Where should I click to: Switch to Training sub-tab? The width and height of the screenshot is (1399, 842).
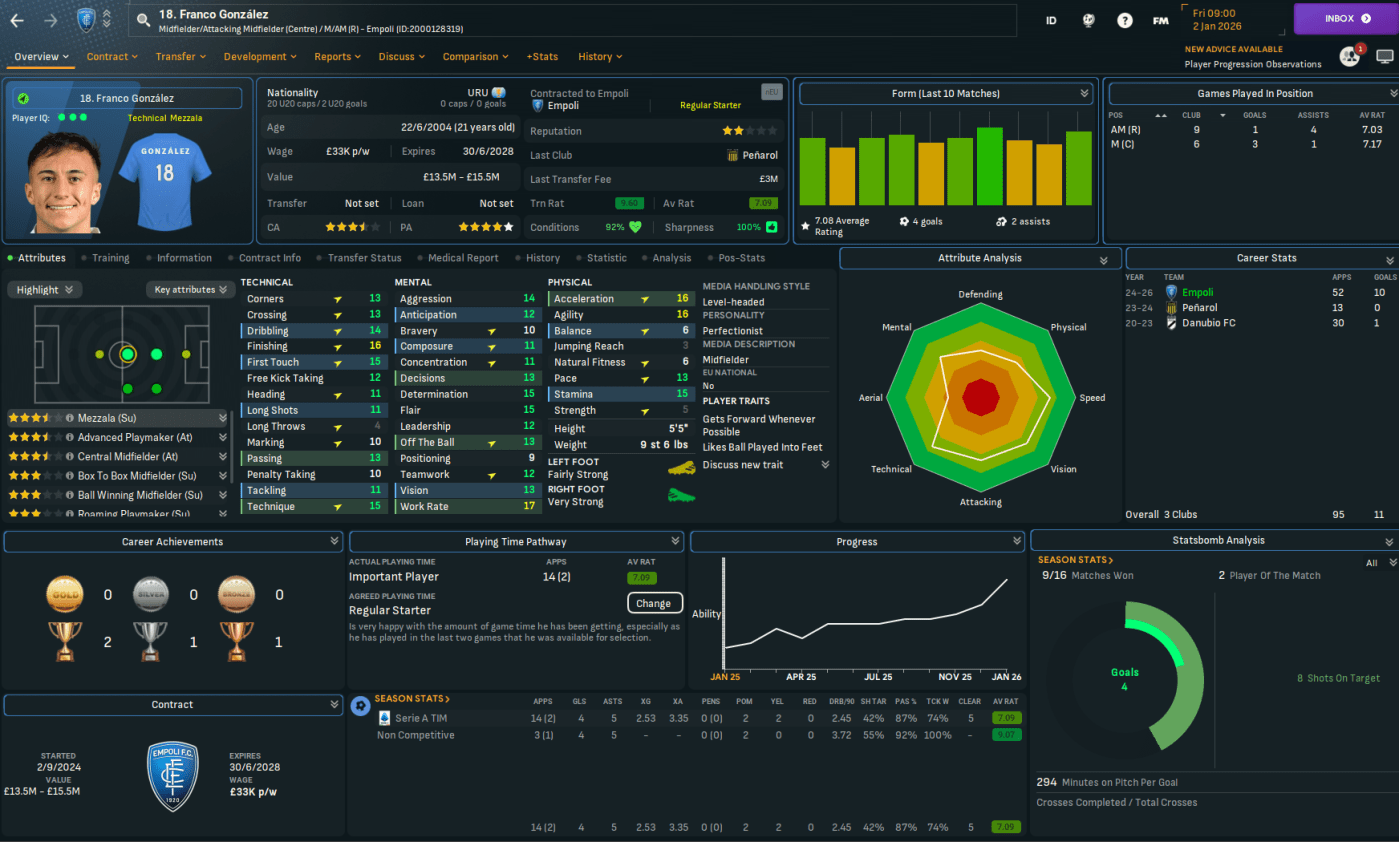110,258
